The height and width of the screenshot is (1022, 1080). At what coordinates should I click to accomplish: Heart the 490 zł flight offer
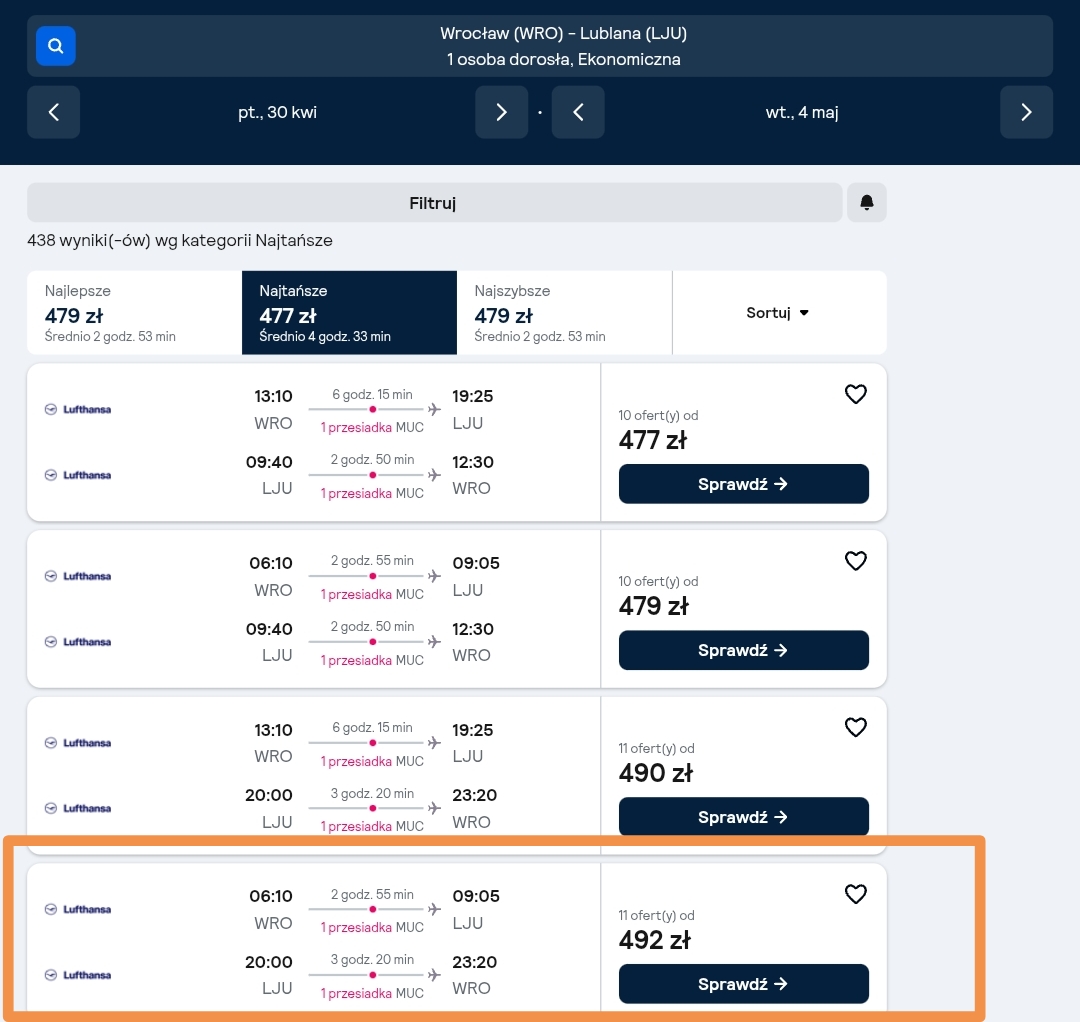coord(855,728)
